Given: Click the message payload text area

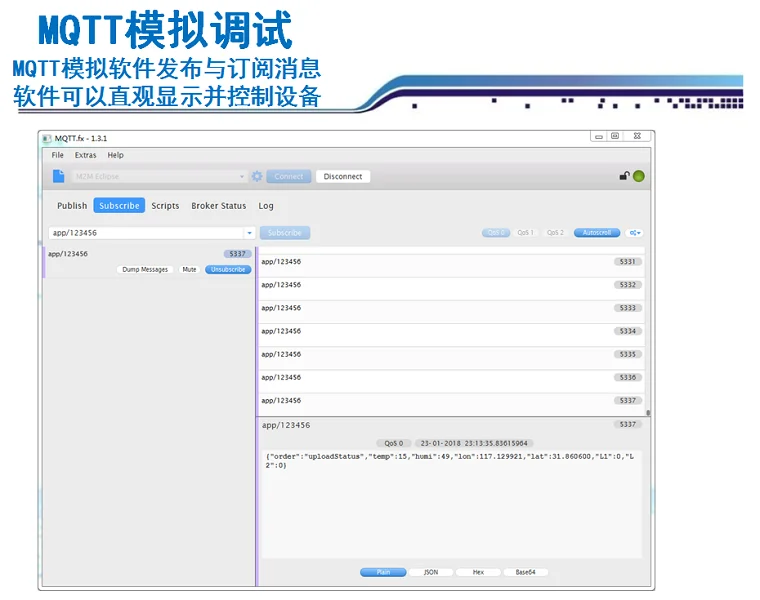Looking at the screenshot, I should 452,504.
